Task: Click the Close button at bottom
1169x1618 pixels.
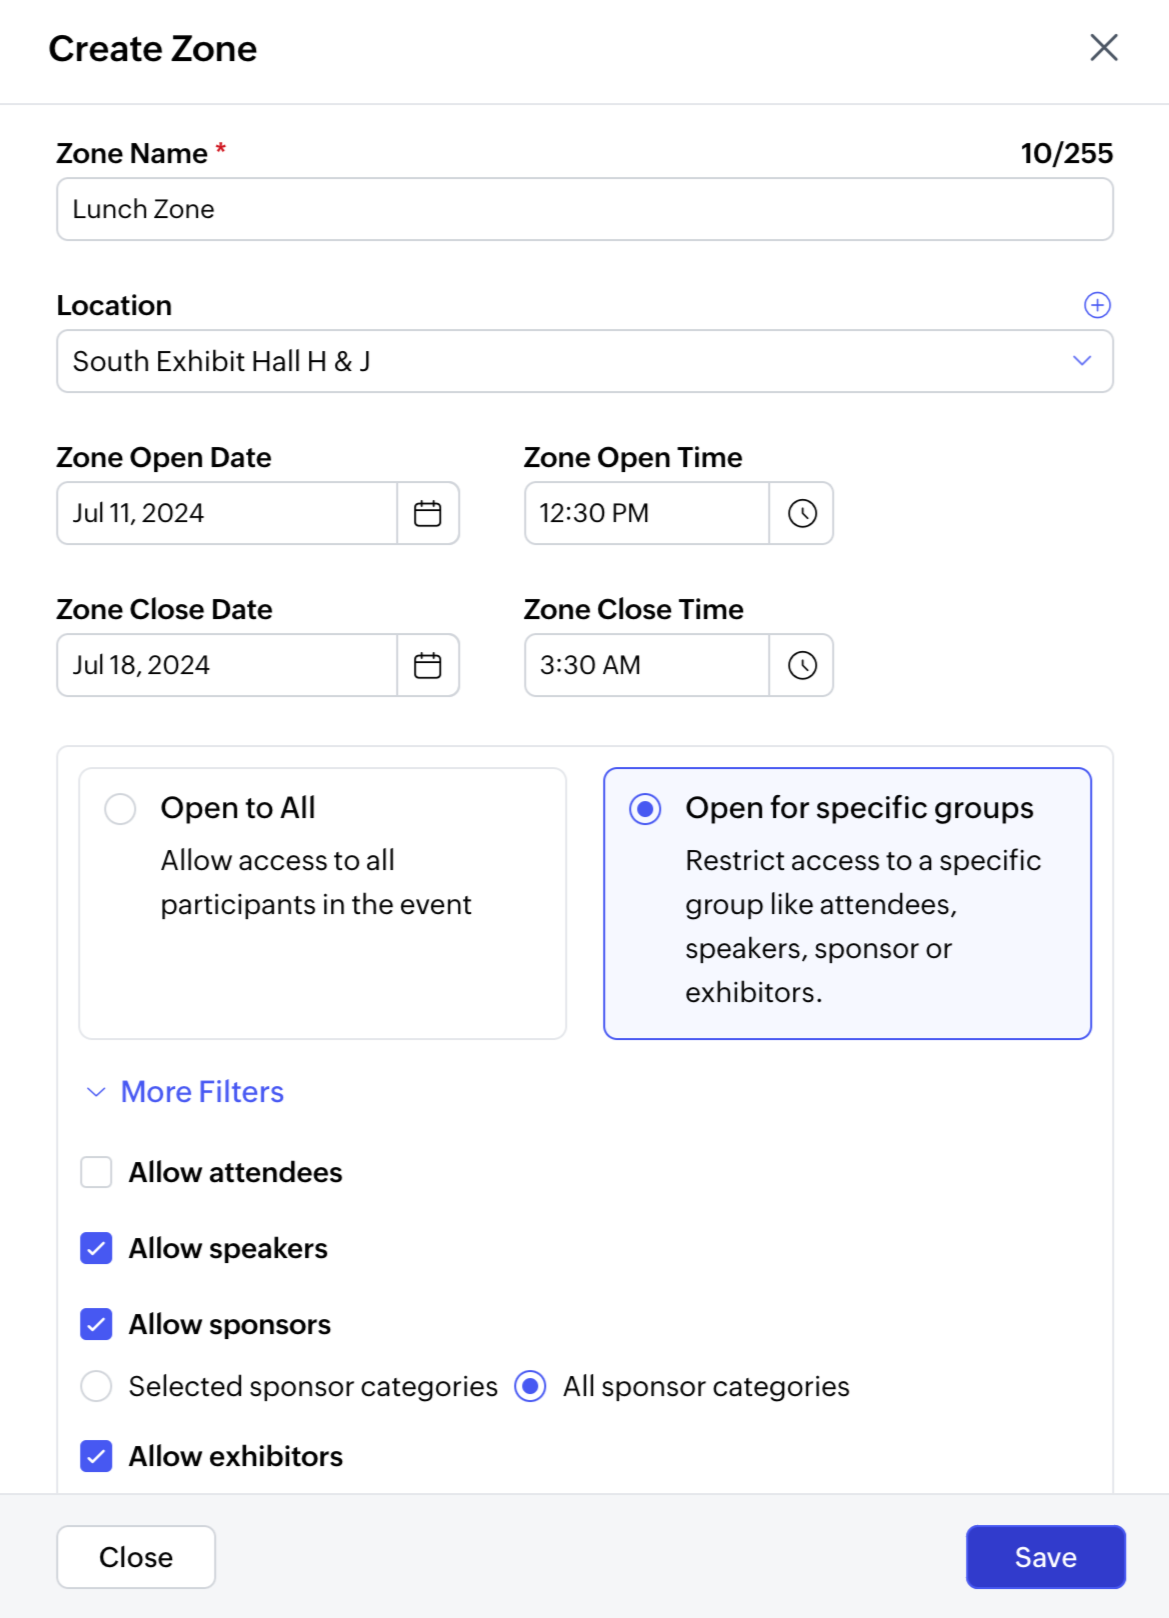Action: click(x=136, y=1557)
